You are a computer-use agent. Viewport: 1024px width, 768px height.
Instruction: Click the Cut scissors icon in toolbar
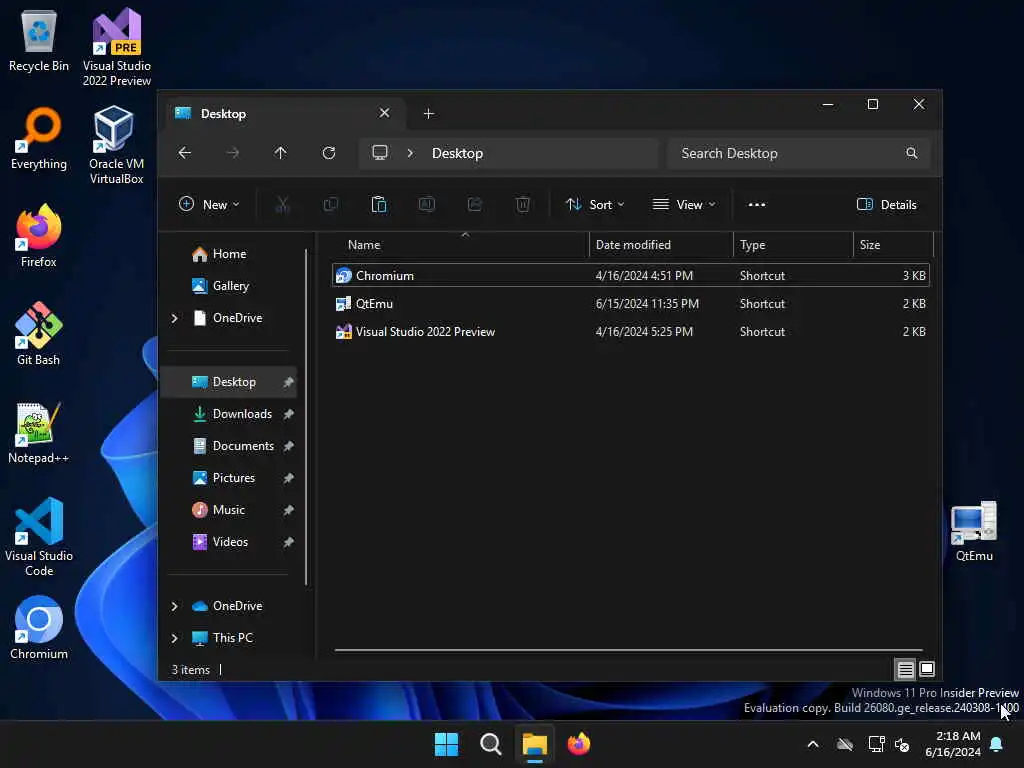point(282,204)
